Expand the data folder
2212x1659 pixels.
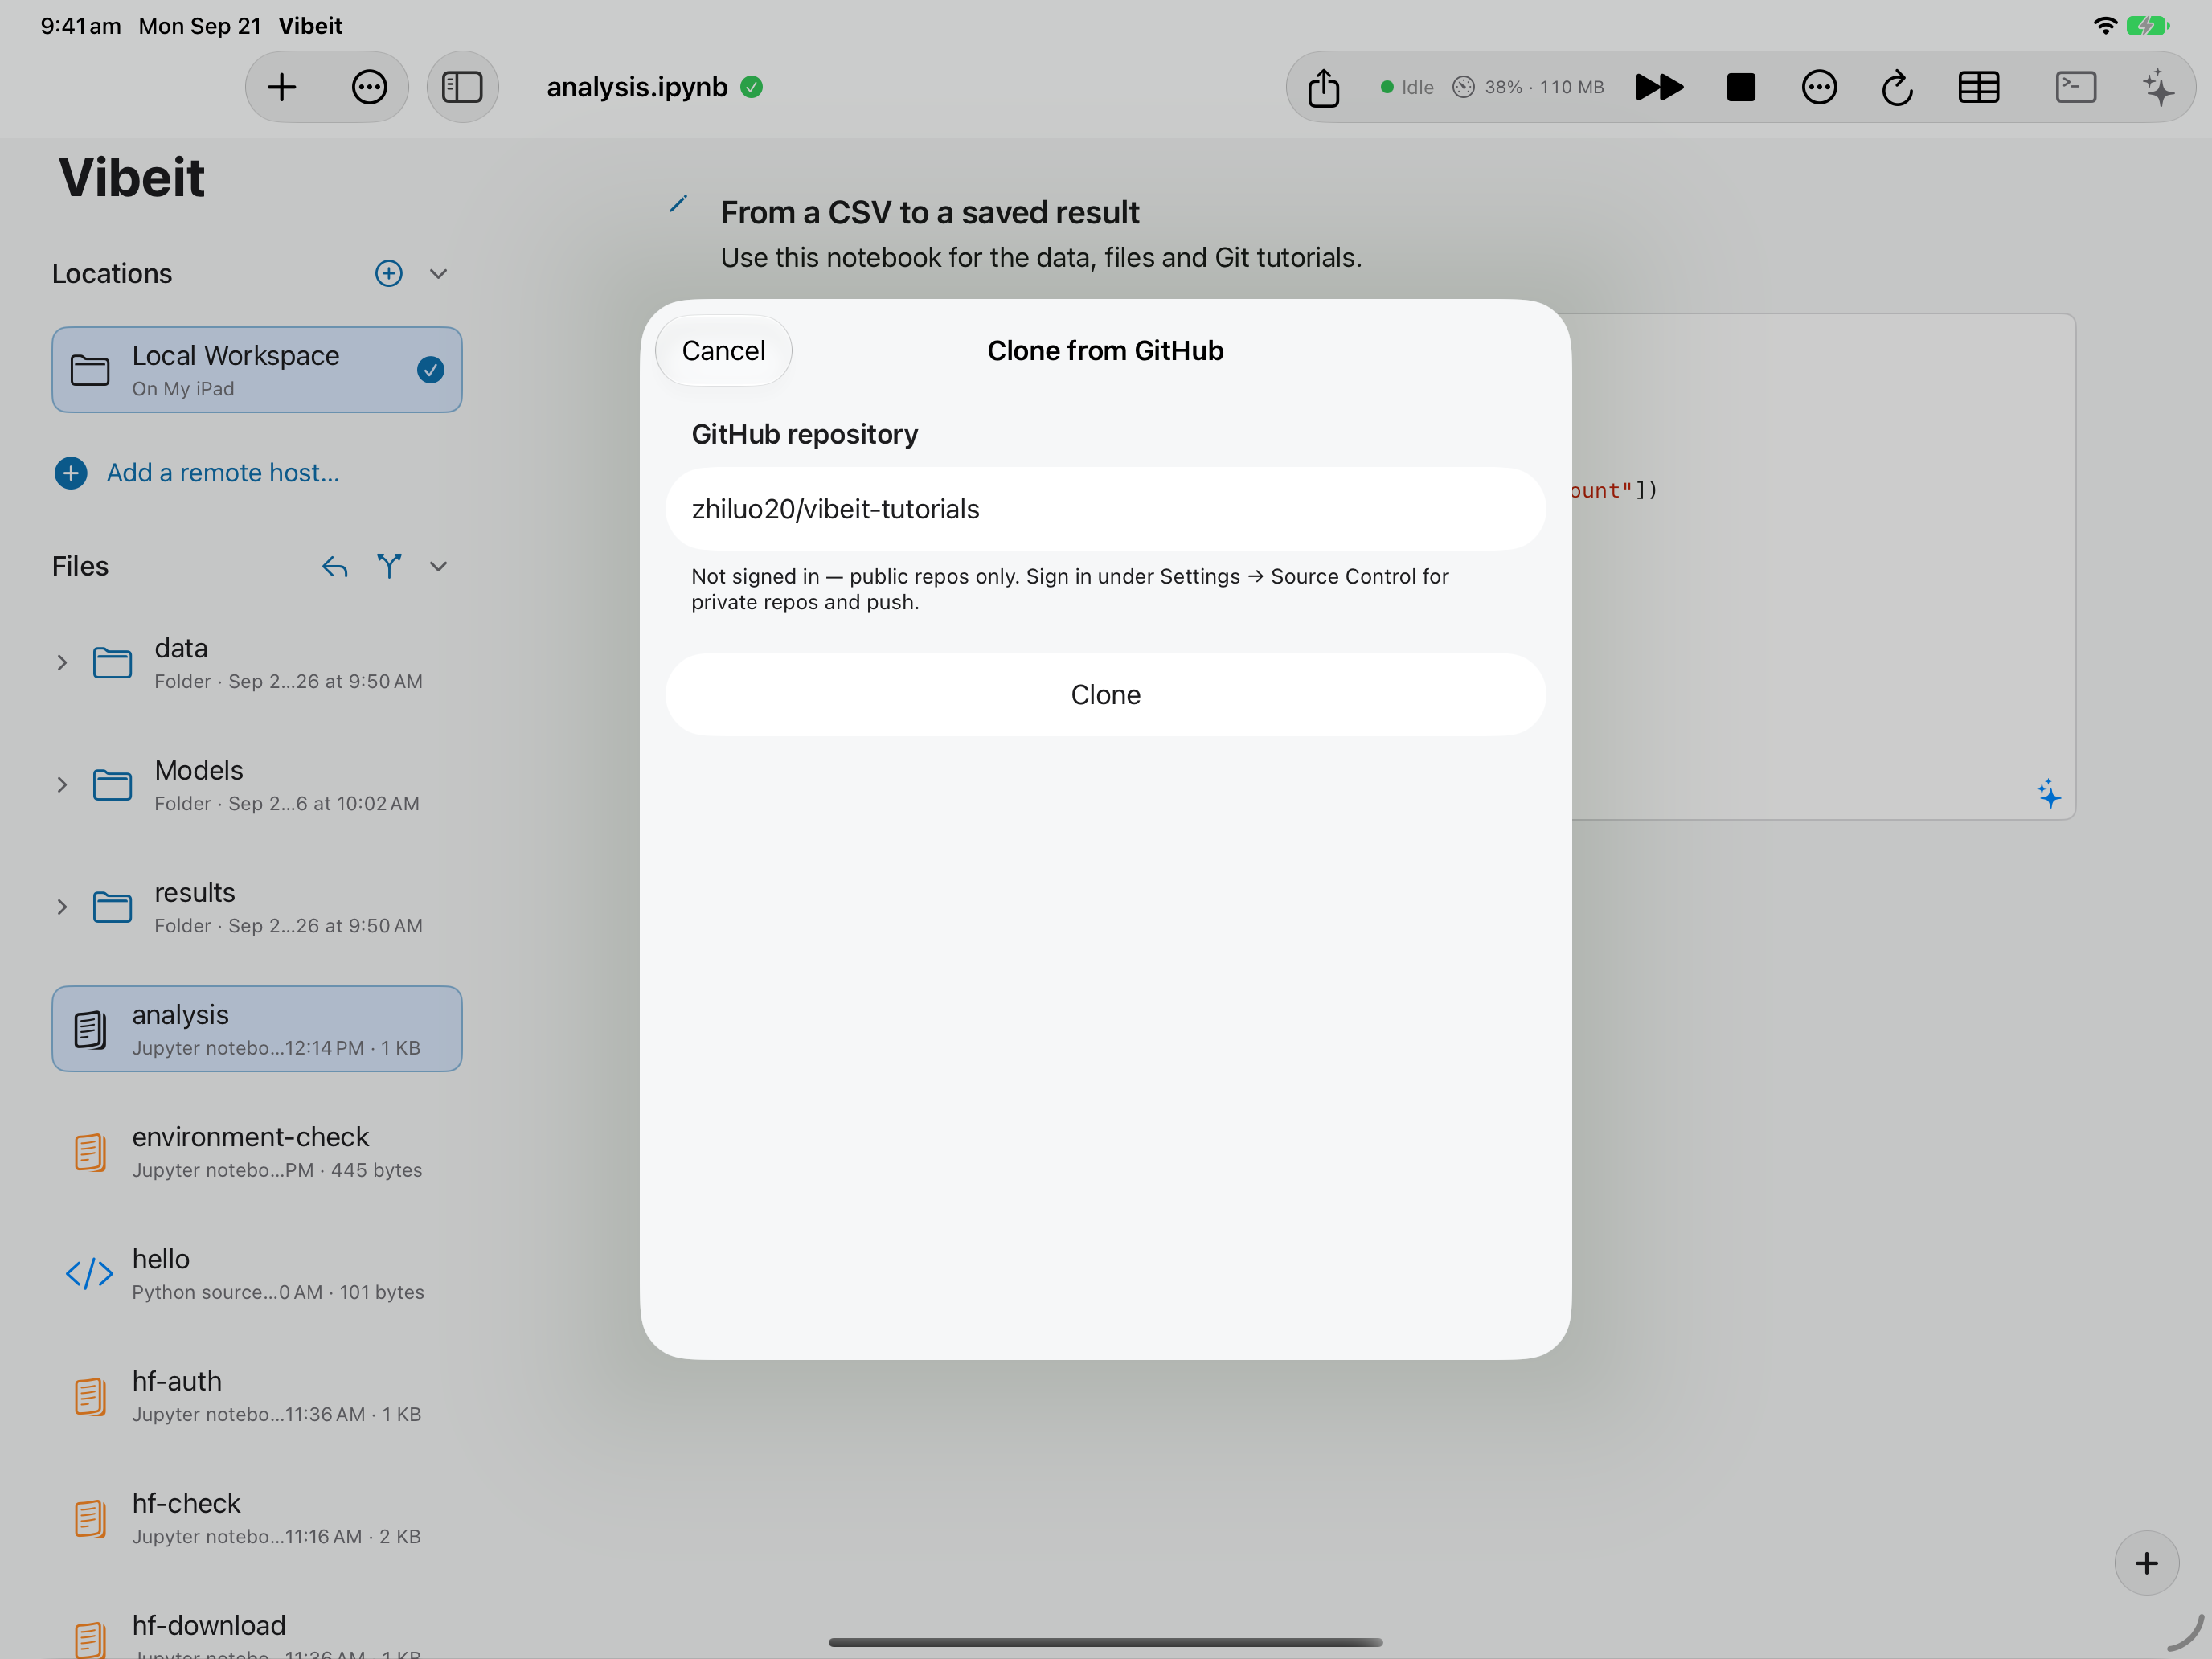tap(62, 662)
